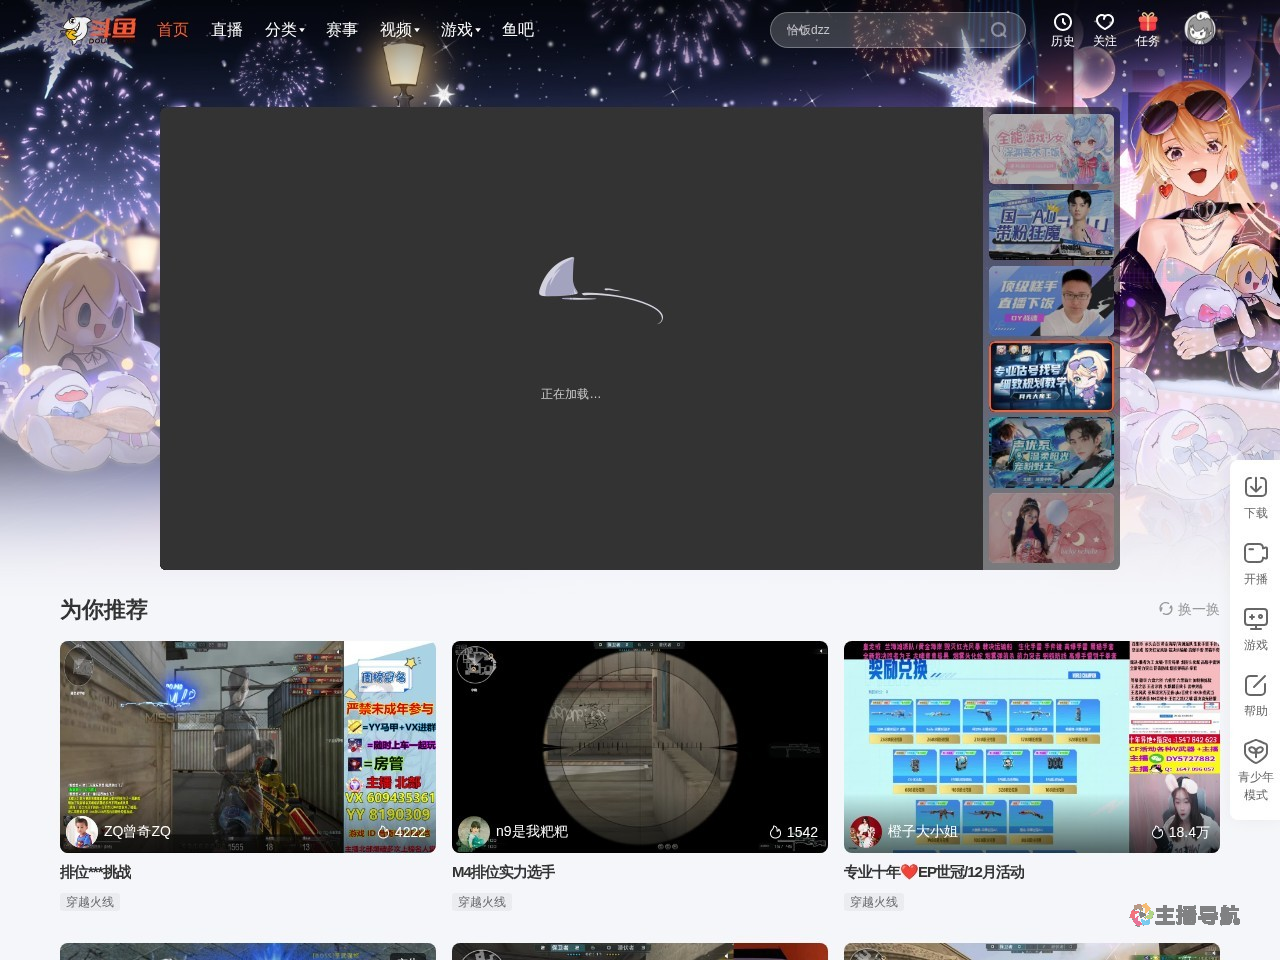Select the 直播 navigation tab
Image resolution: width=1280 pixels, height=960 pixels.
[227, 30]
